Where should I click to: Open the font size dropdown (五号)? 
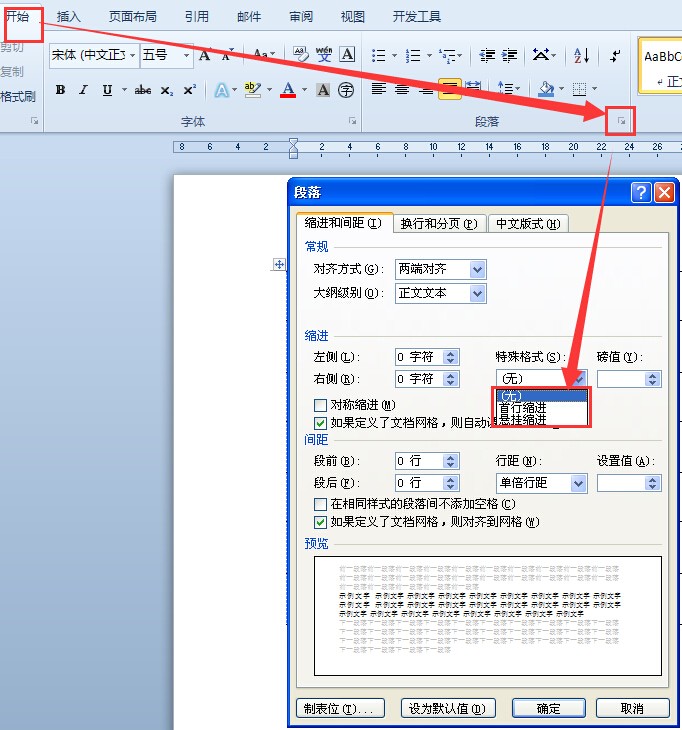186,55
